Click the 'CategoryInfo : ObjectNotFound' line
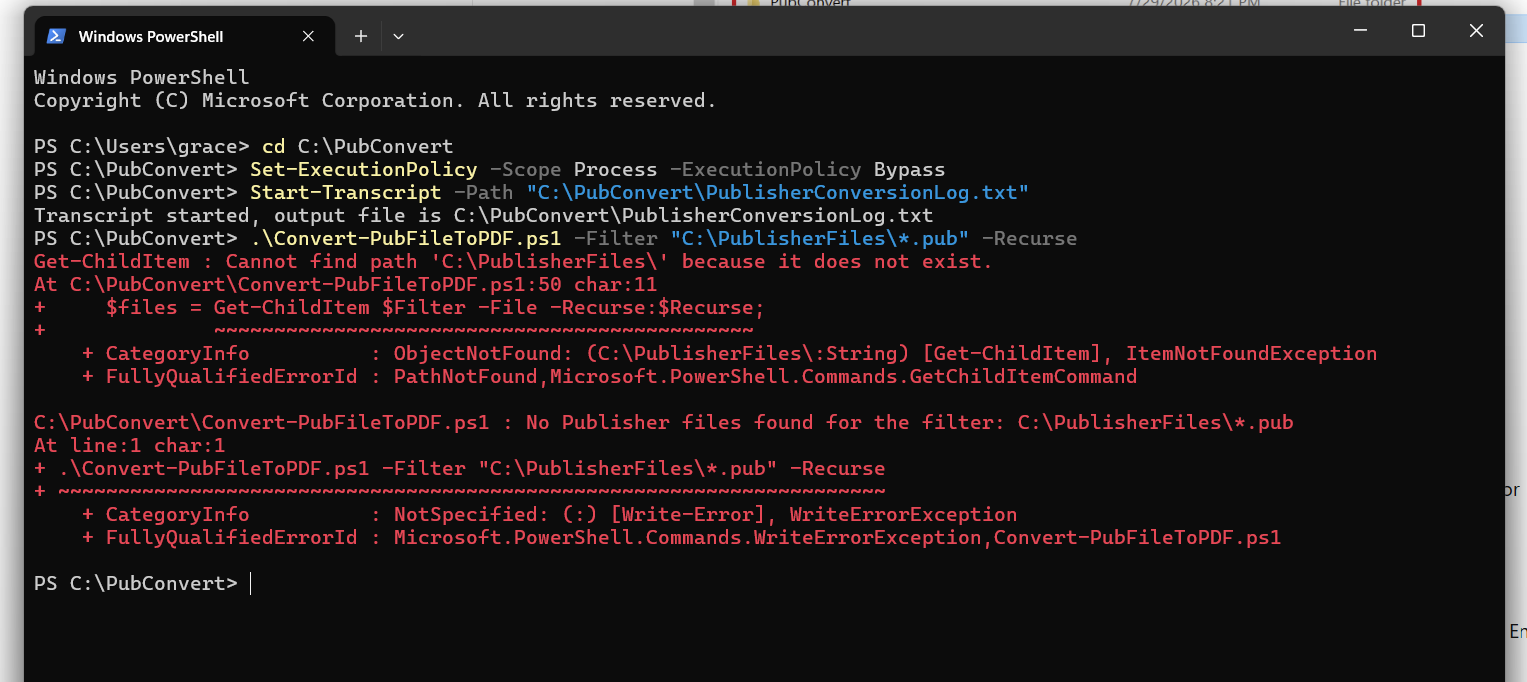This screenshot has width=1527, height=682. (x=729, y=353)
